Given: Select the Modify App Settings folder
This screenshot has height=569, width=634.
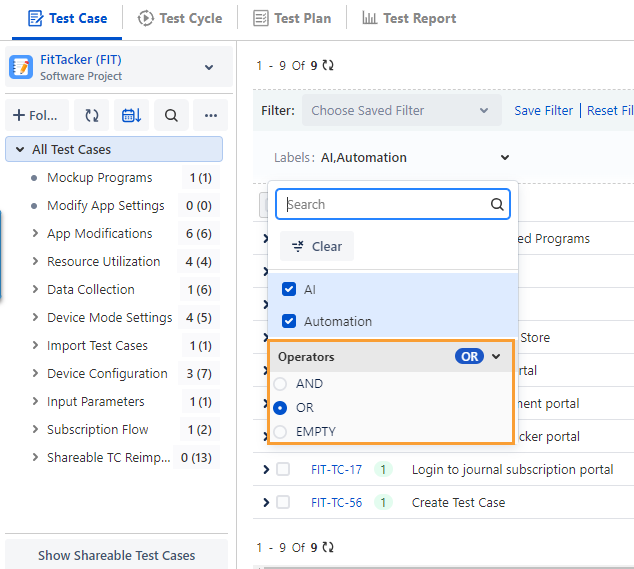Looking at the screenshot, I should tap(106, 205).
